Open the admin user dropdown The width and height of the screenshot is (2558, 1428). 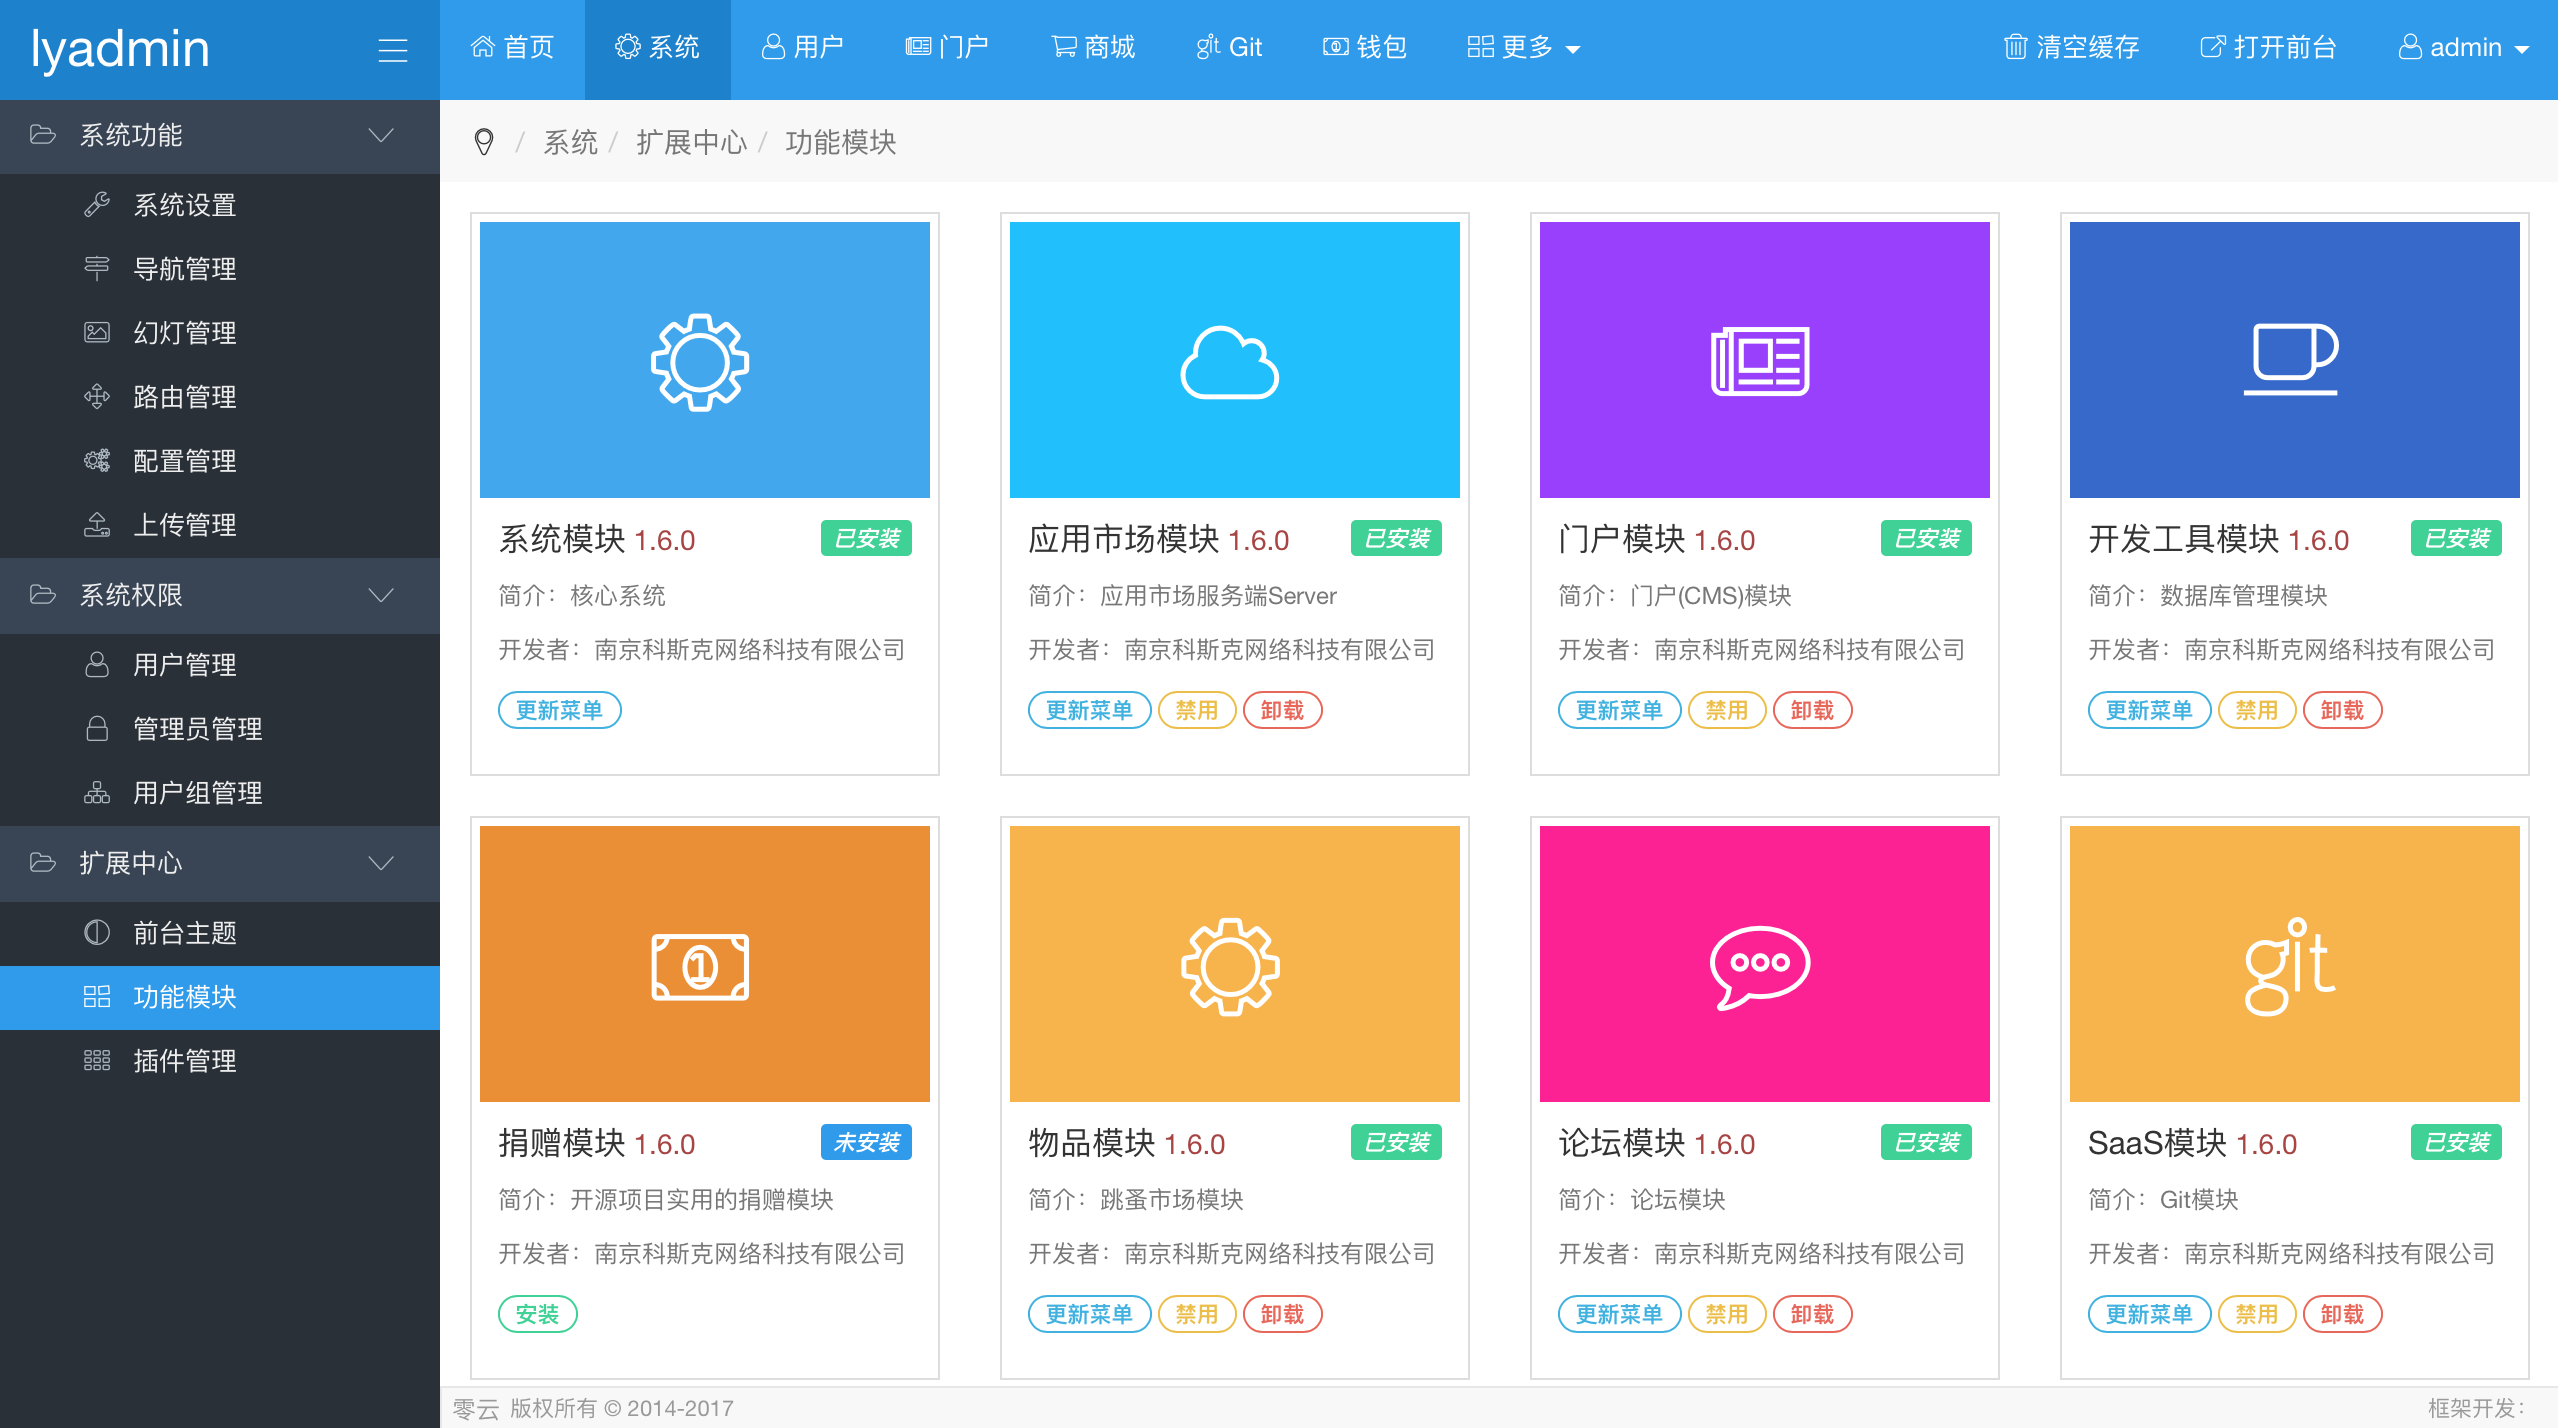pos(2464,47)
